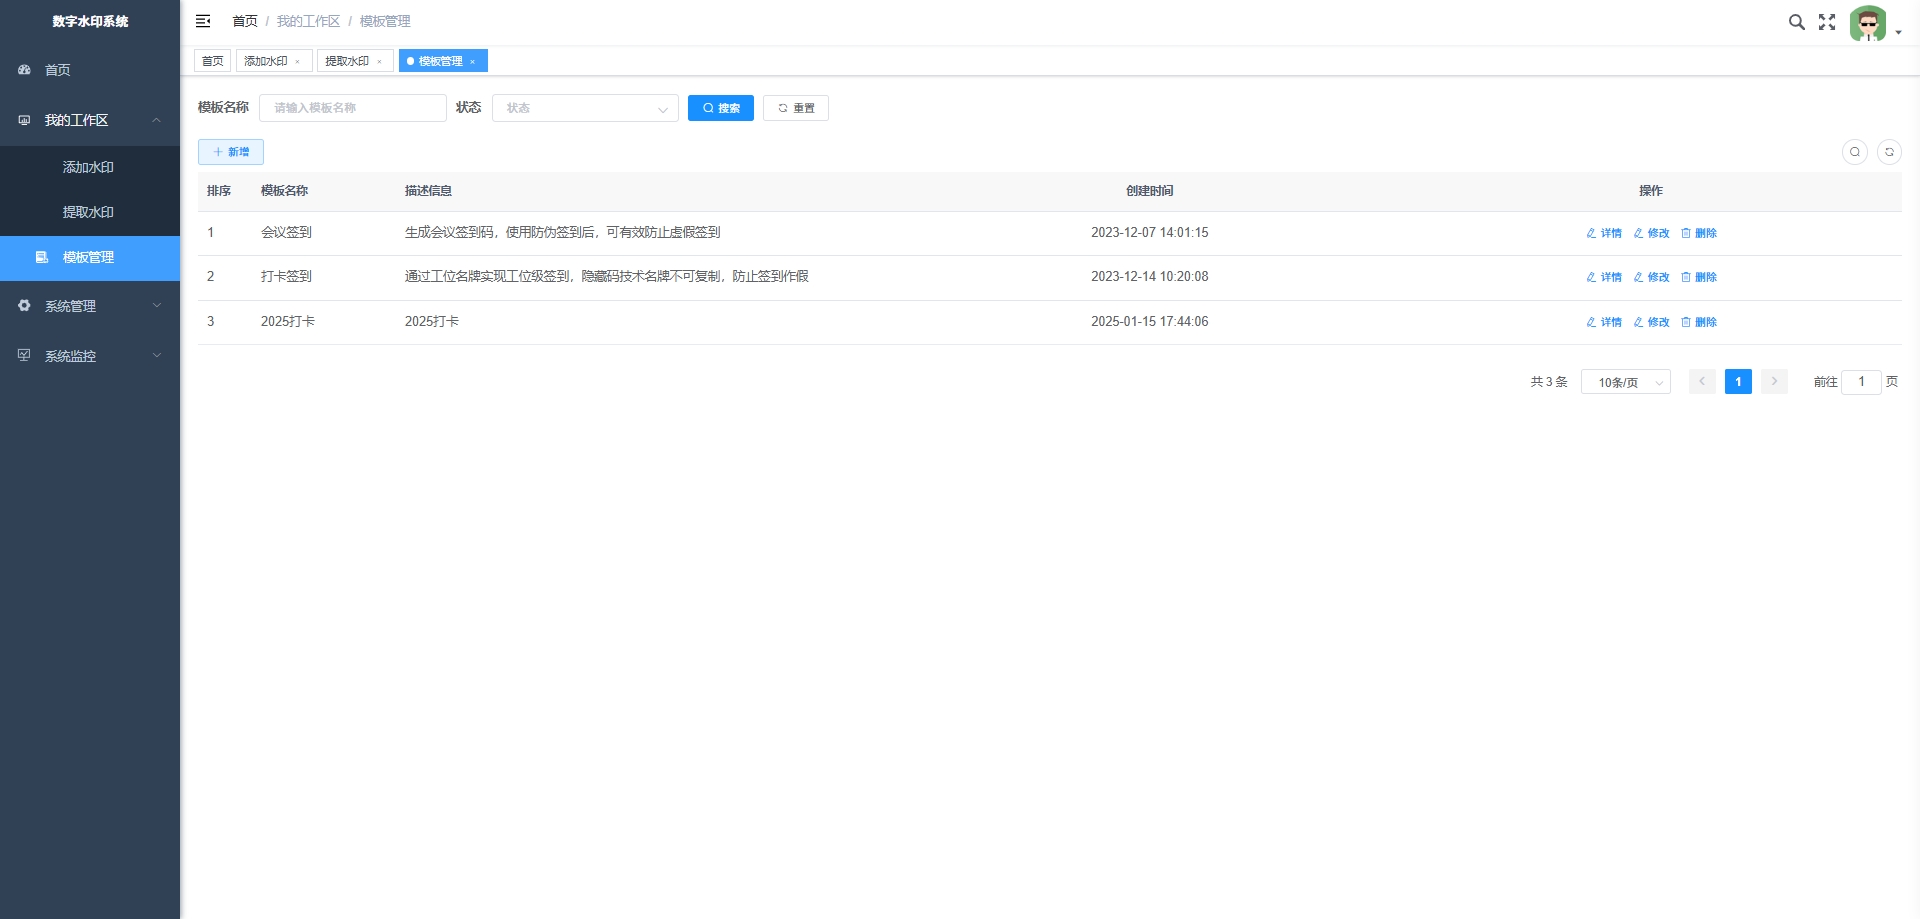
Task: Open 添加水印 in the sidebar
Action: 88,167
